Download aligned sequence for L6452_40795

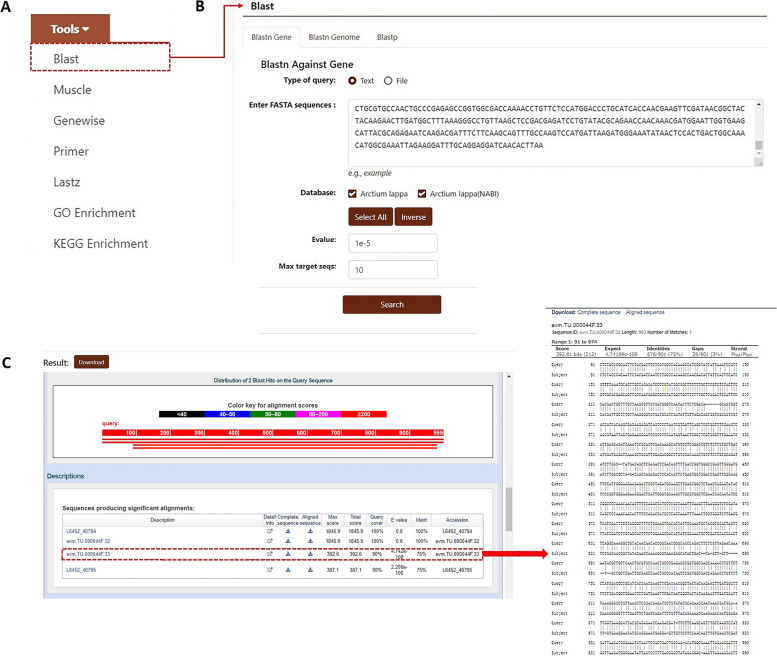pyautogui.click(x=309, y=569)
